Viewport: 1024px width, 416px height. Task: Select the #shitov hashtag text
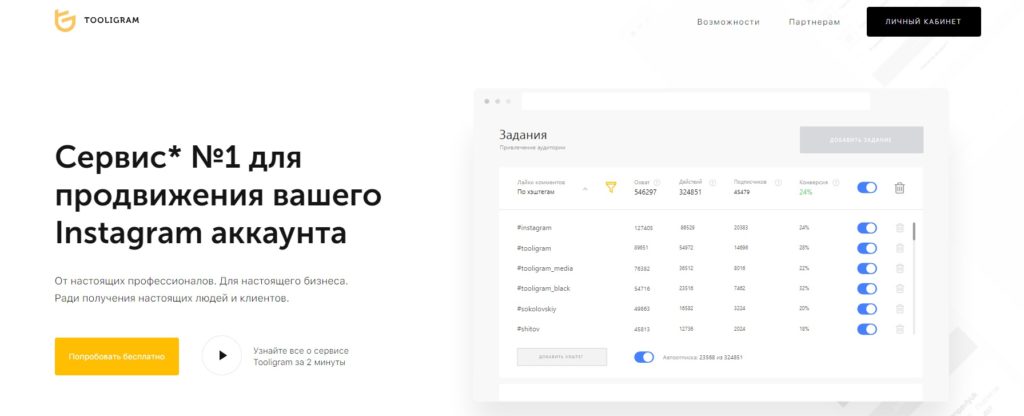click(528, 329)
